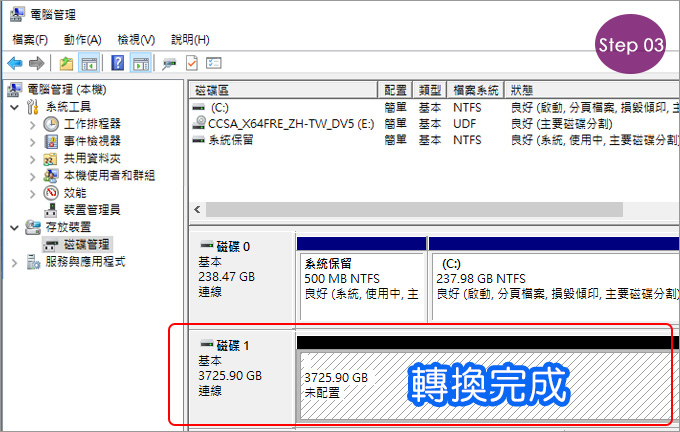Screen dimensions: 680x432
Task: Click the 裝置管理員 device icon
Action: point(51,210)
